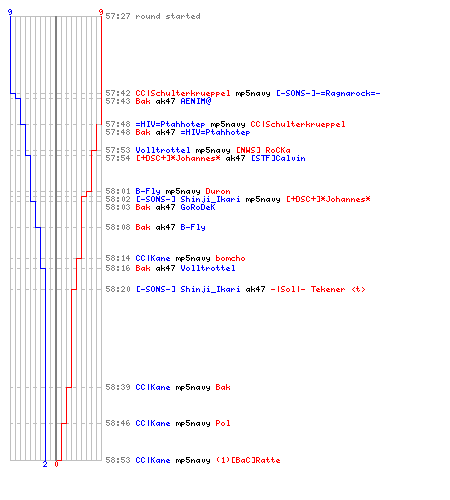The width and height of the screenshot is (450, 500).
Task: Select Volltrottel killer name at 57:53
Action: click(163, 150)
